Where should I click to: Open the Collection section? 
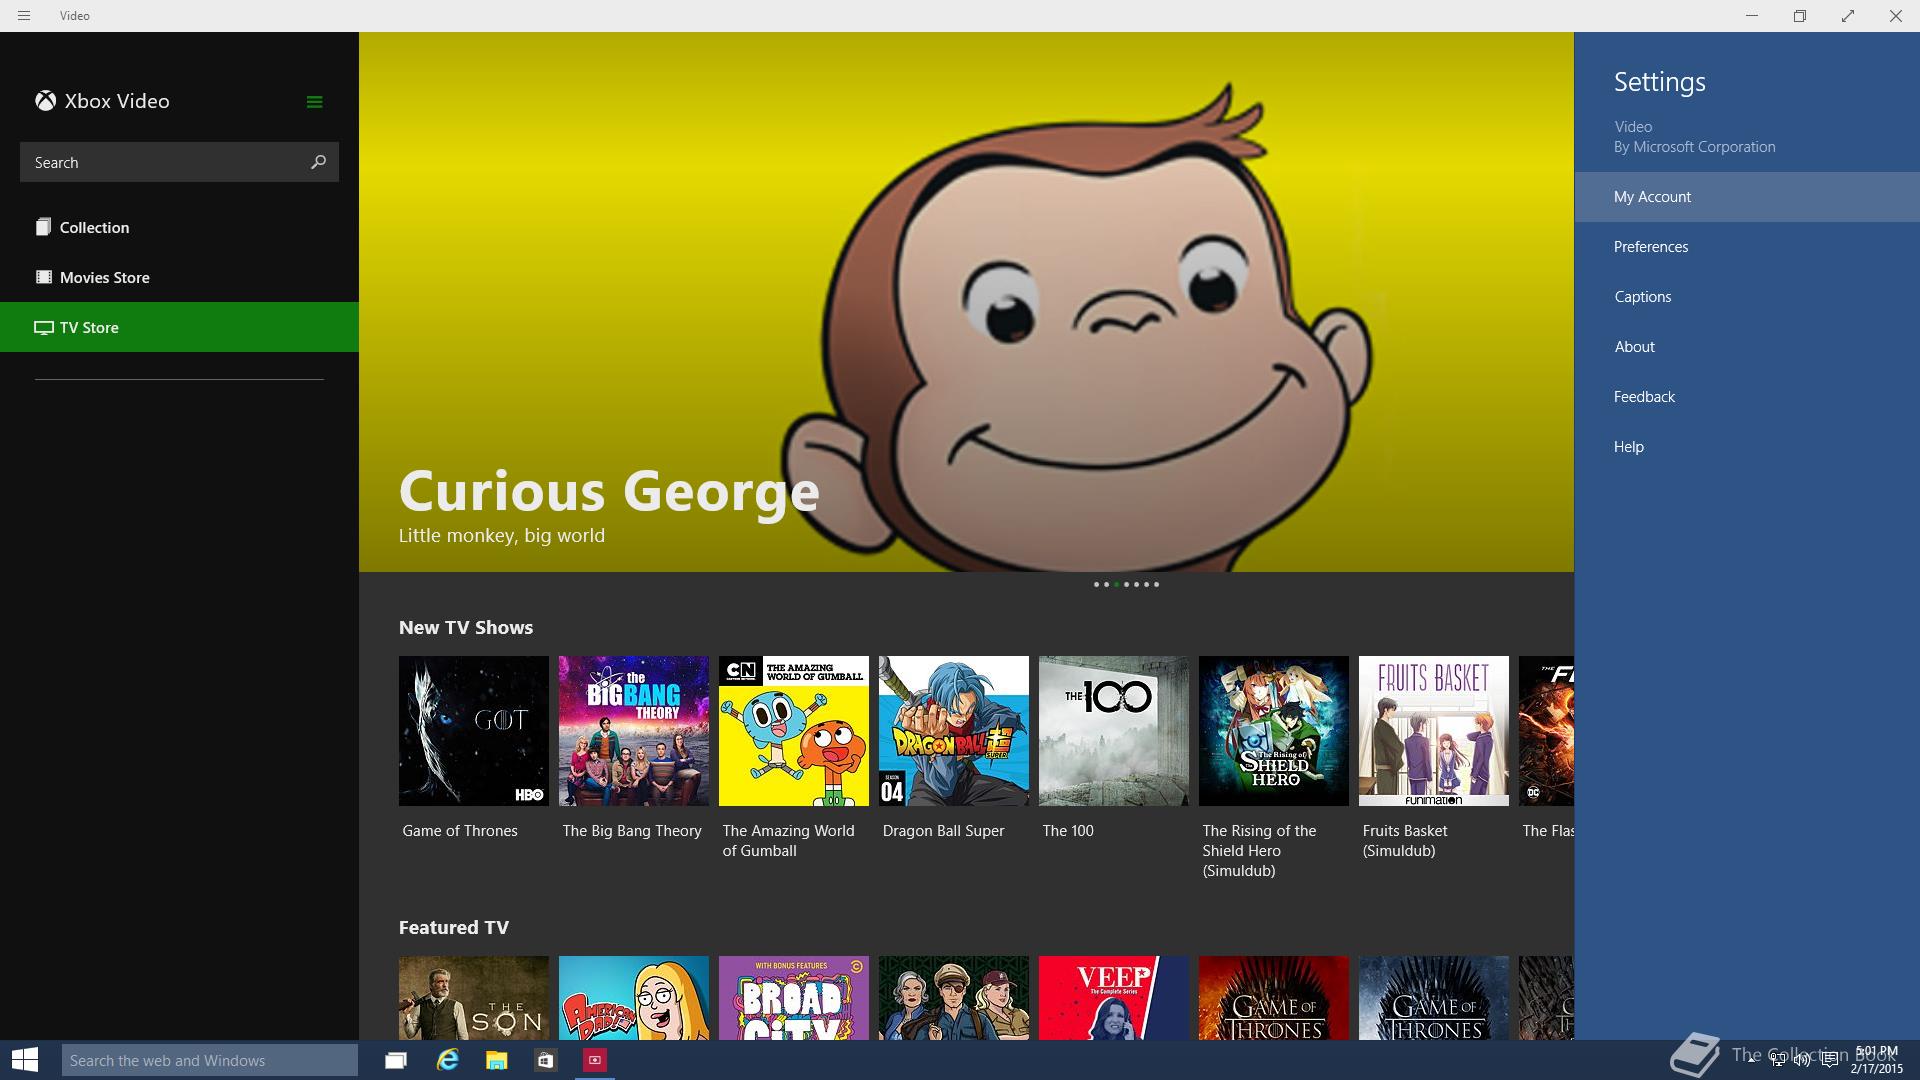click(x=179, y=227)
